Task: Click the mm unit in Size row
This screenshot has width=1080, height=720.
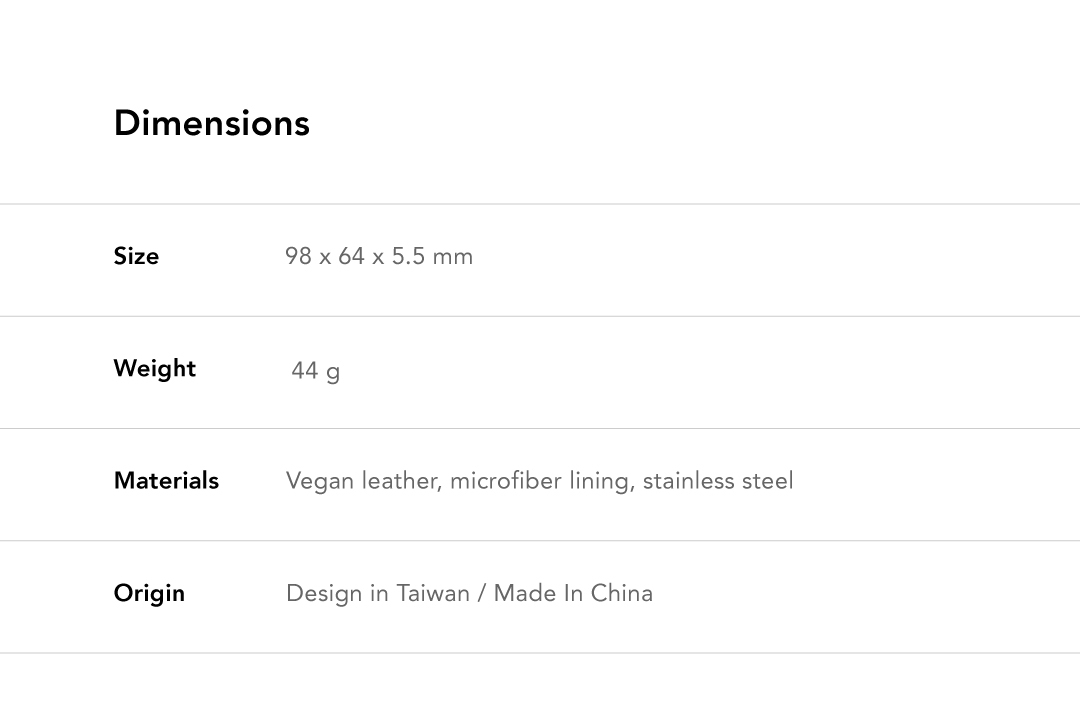Action: point(453,257)
